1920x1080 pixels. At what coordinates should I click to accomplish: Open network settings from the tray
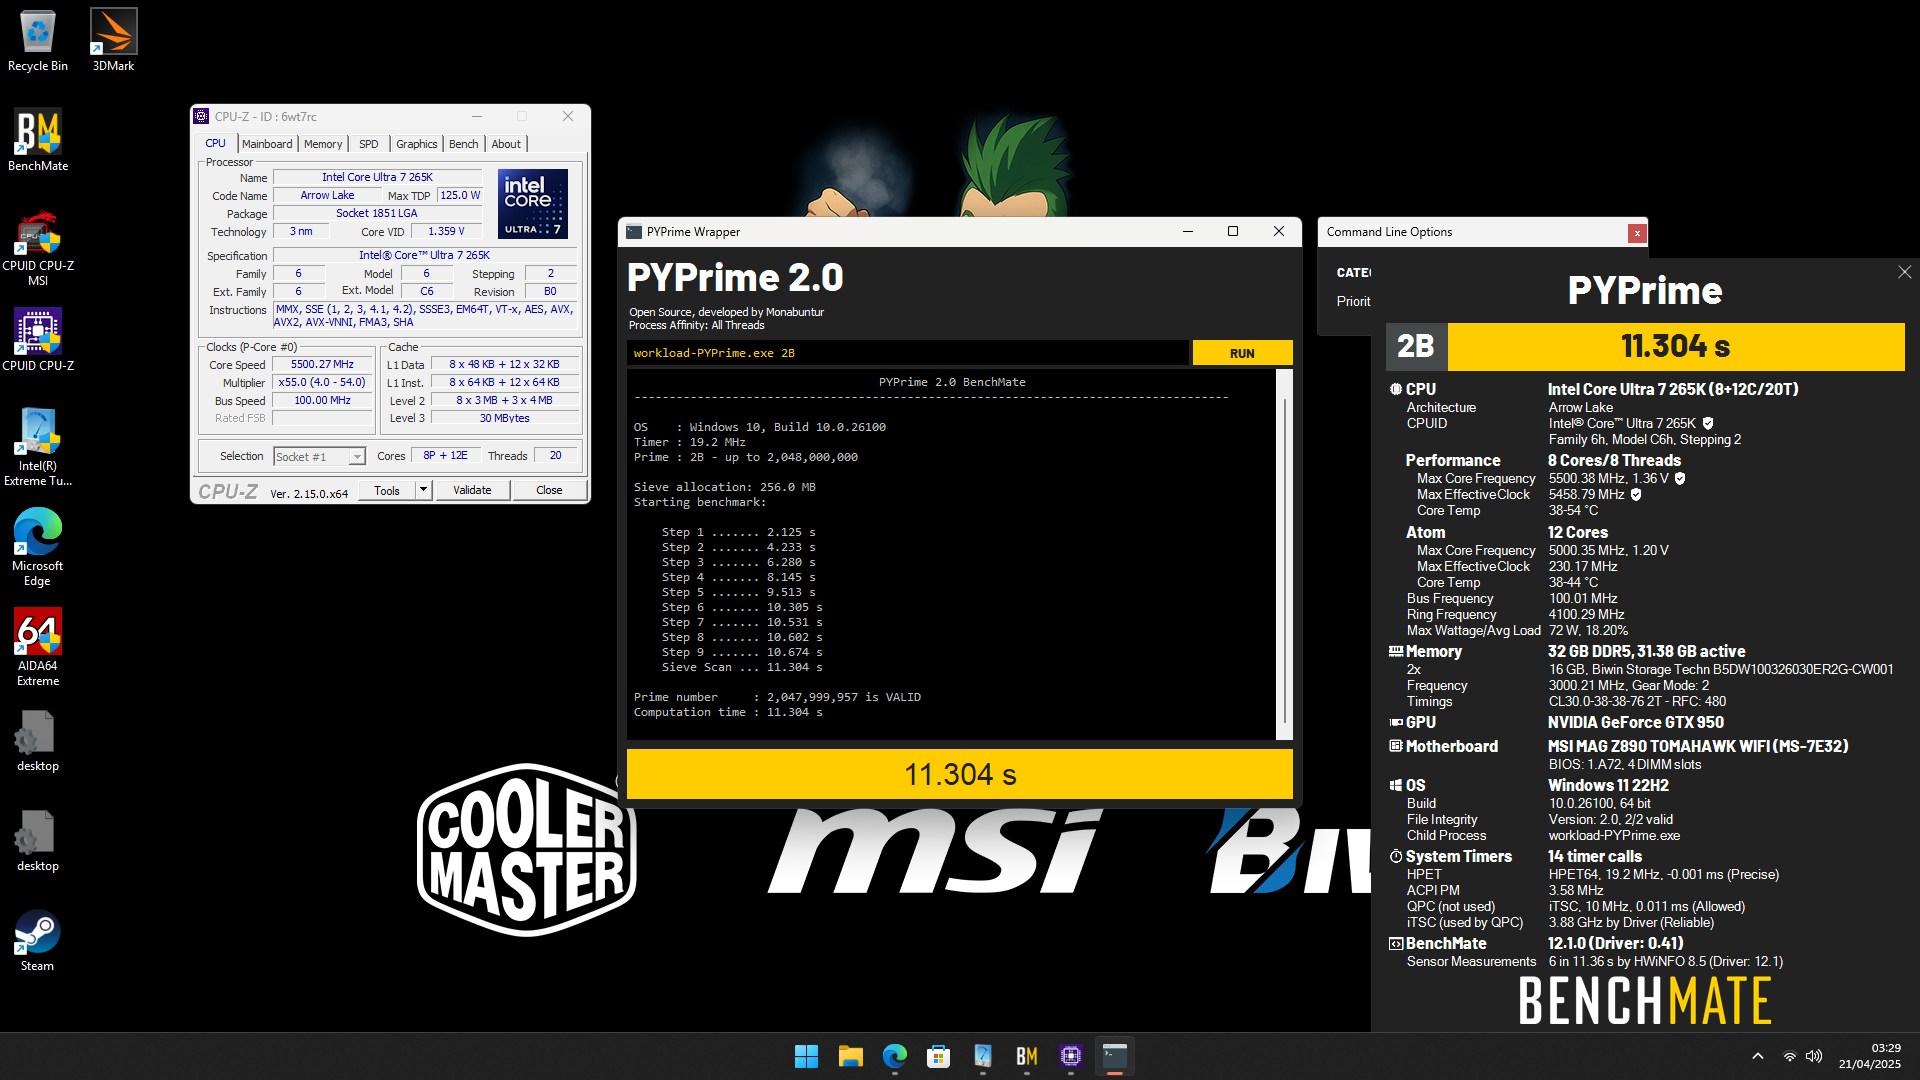point(1790,1056)
